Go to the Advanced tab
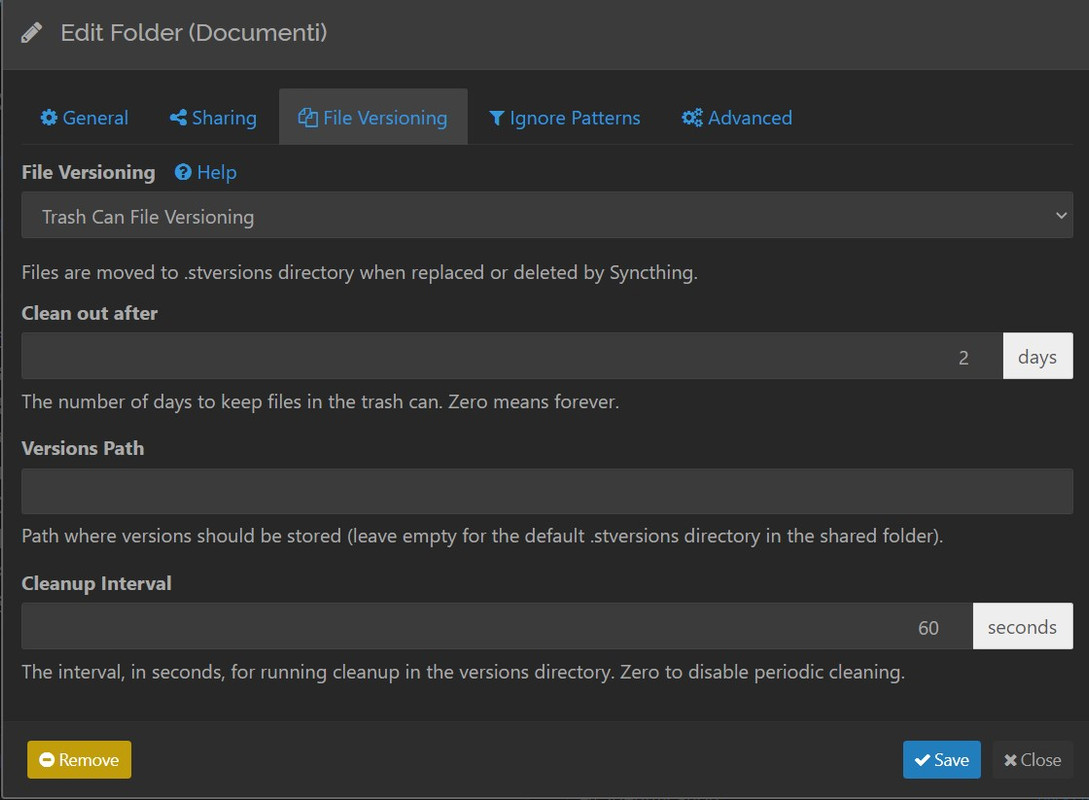 coord(737,118)
